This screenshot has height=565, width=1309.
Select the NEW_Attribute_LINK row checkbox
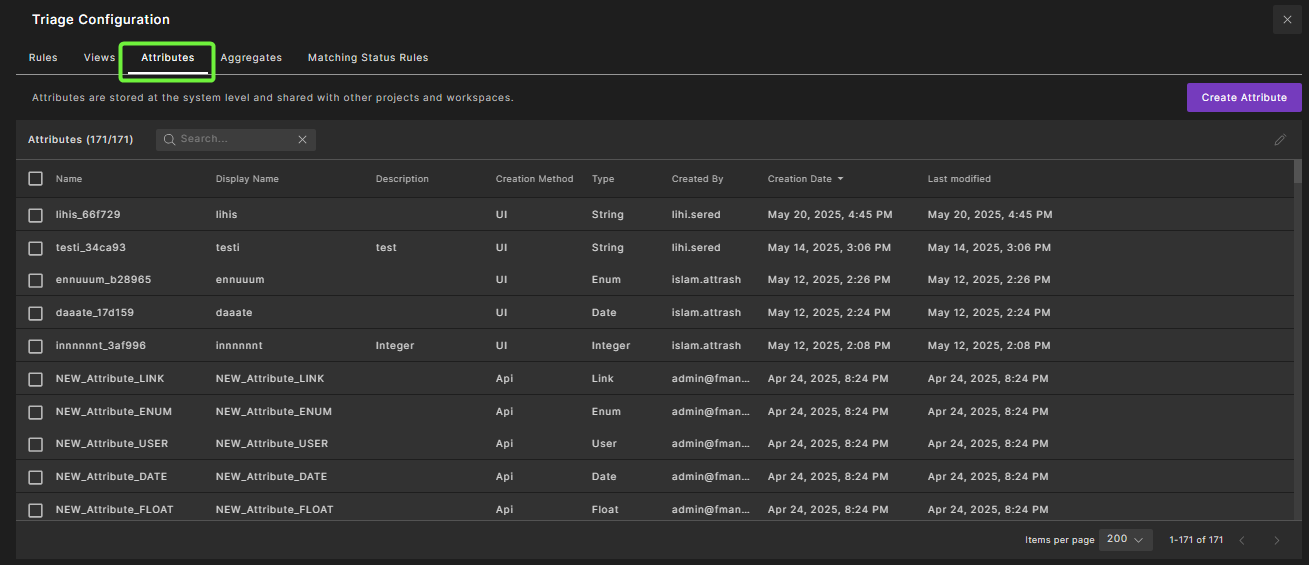[36, 379]
